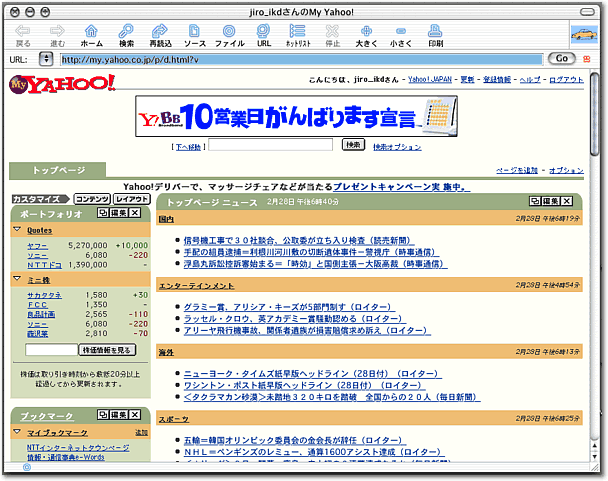This screenshot has height=481, width=608.
Task: Click the Go button
Action: (x=562, y=59)
